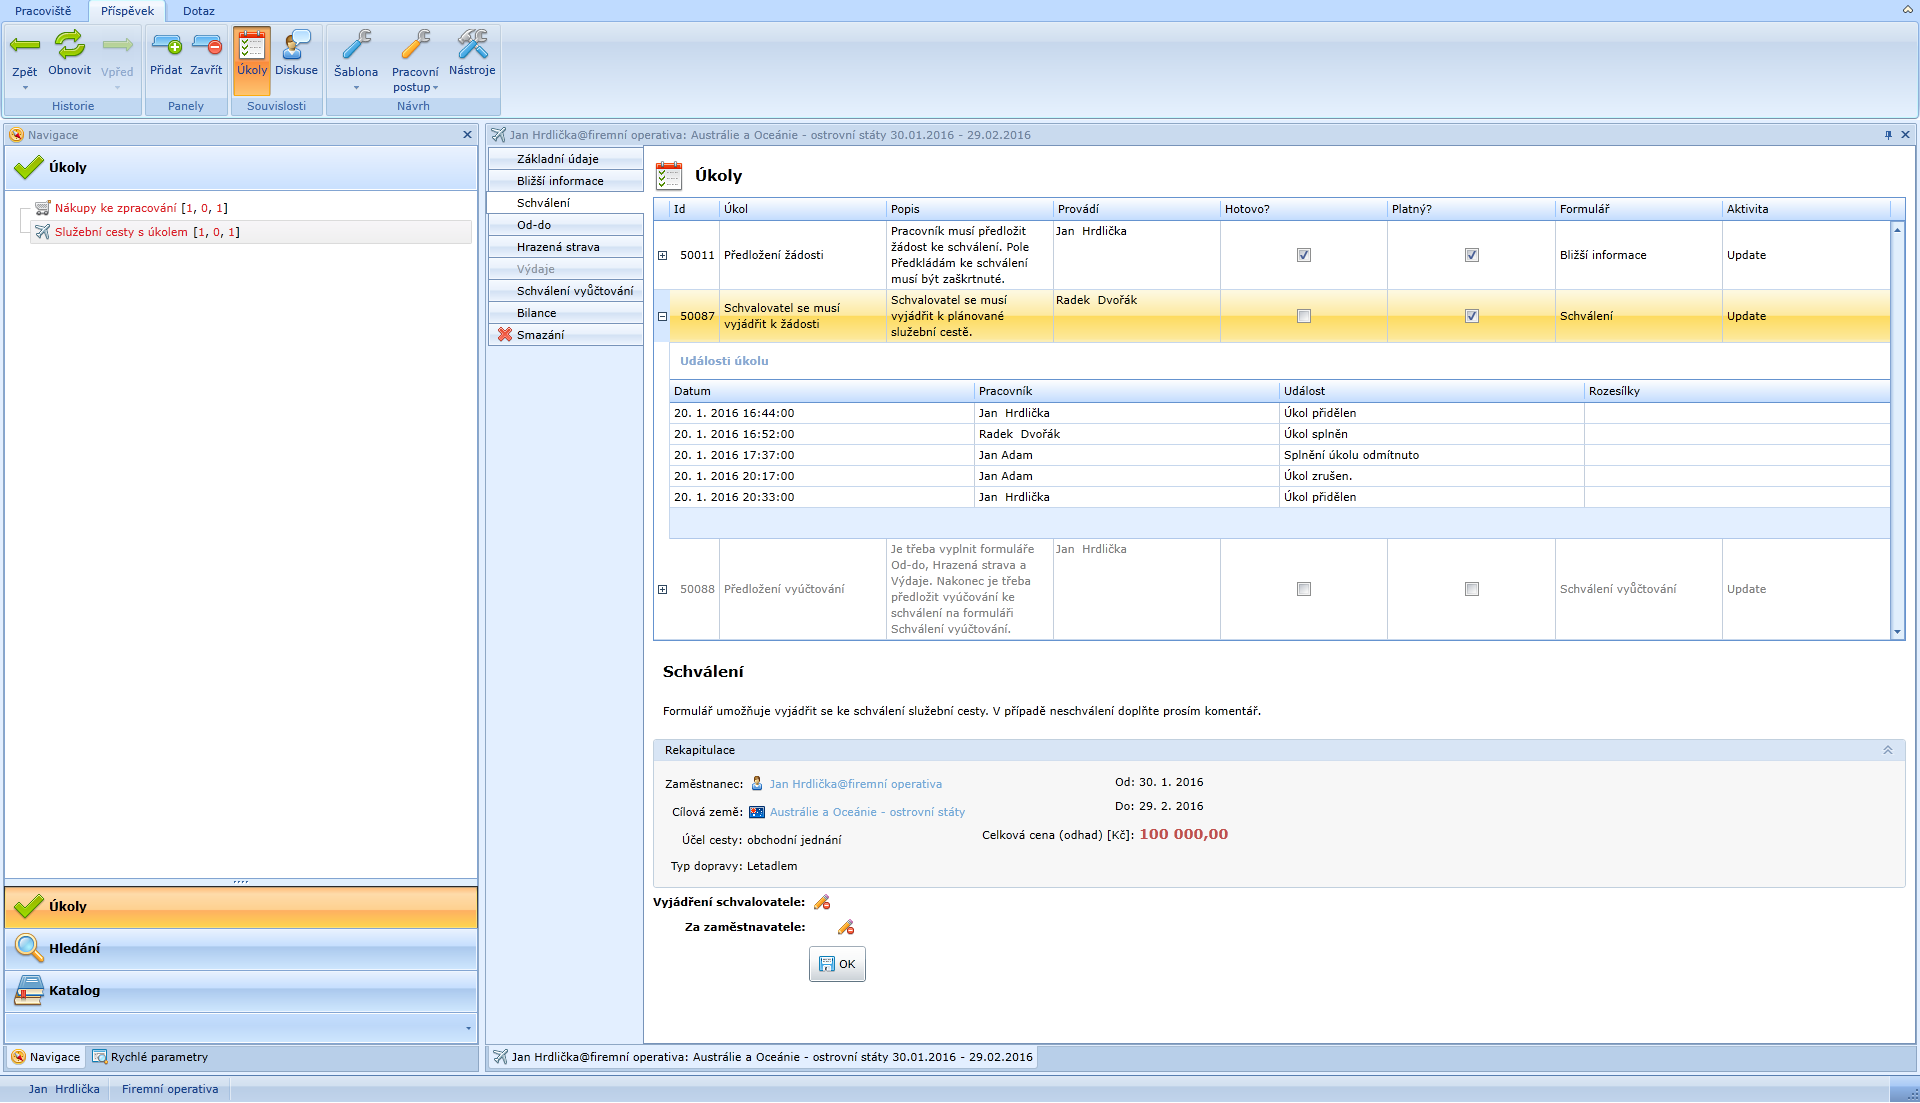
Task: Click the Přidat panel icon
Action: [x=166, y=46]
